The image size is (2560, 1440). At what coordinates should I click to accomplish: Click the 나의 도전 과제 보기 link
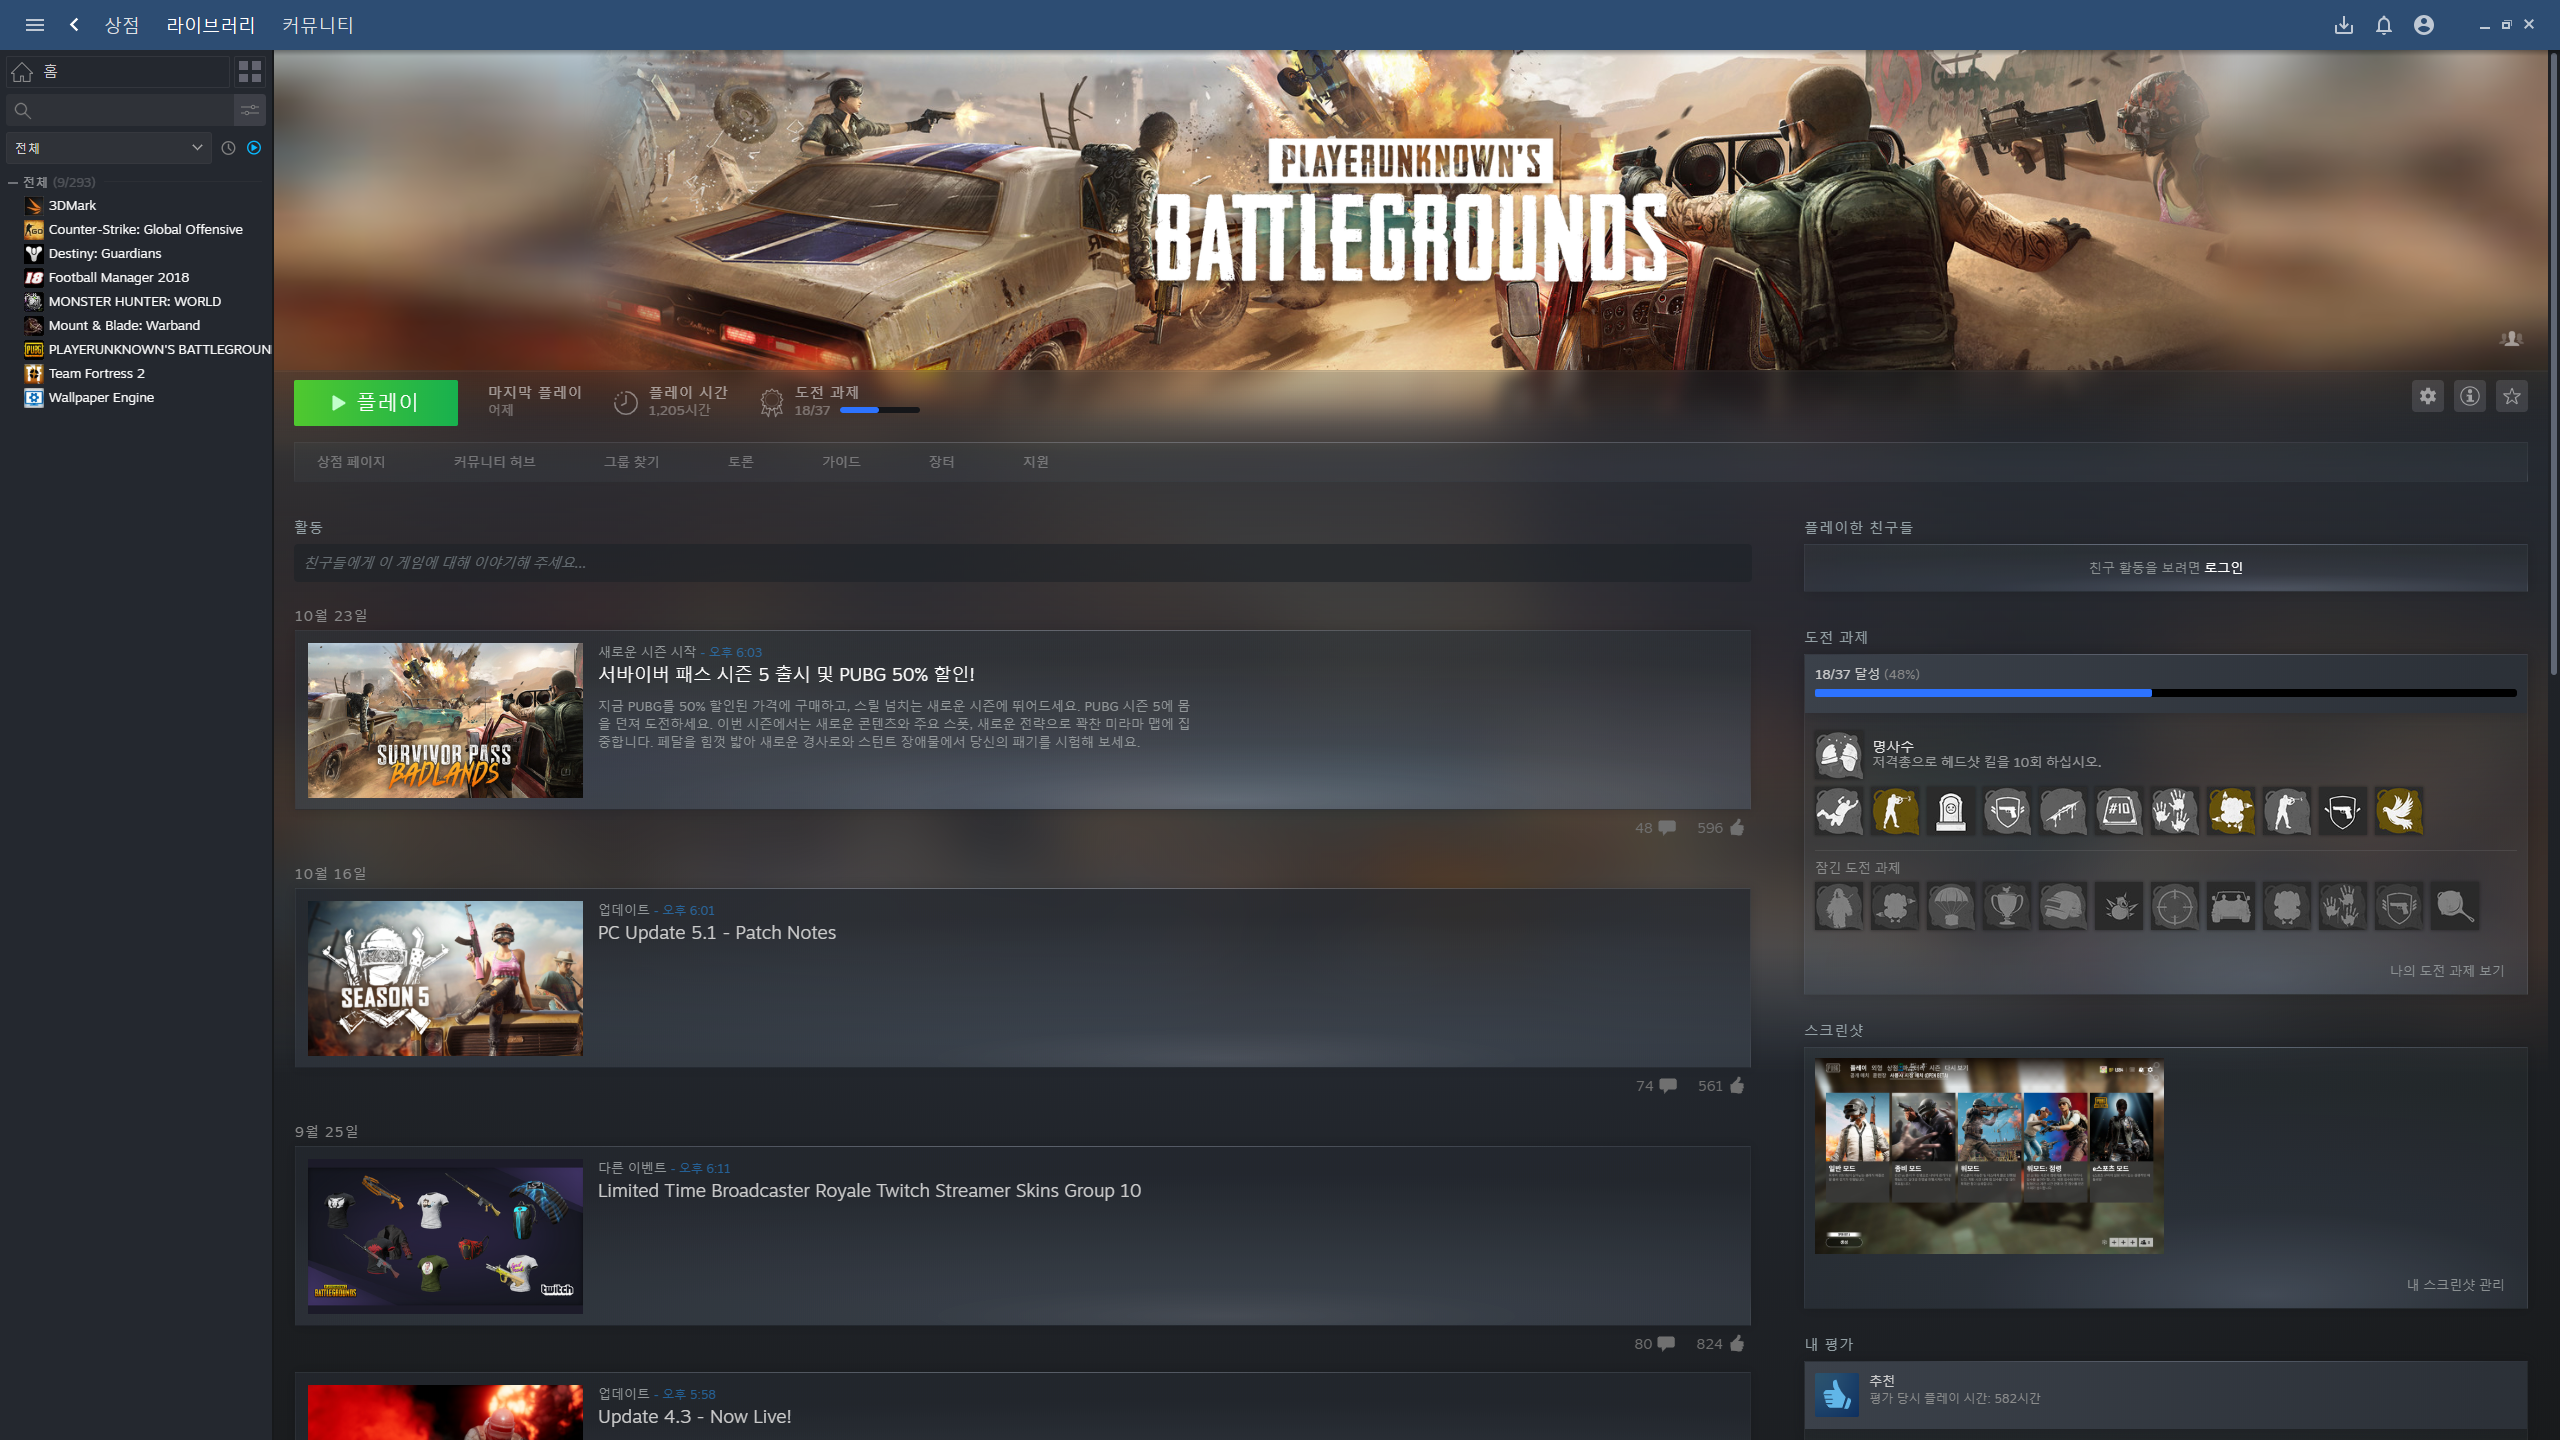click(2446, 970)
